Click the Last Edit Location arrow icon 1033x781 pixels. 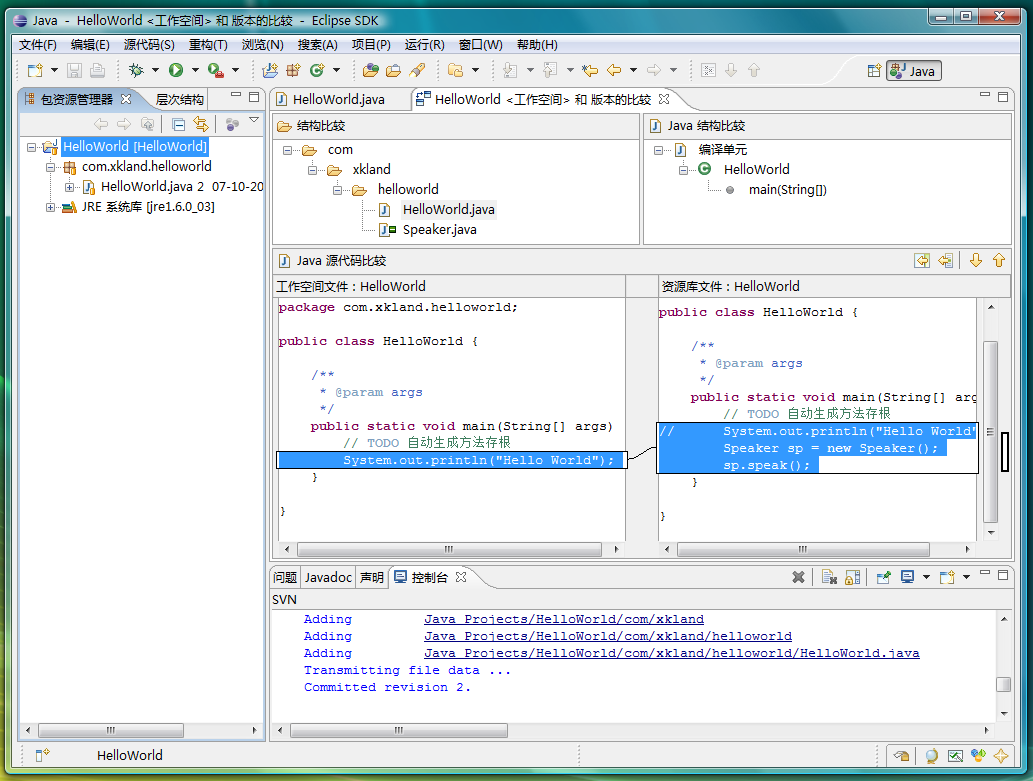tap(590, 70)
